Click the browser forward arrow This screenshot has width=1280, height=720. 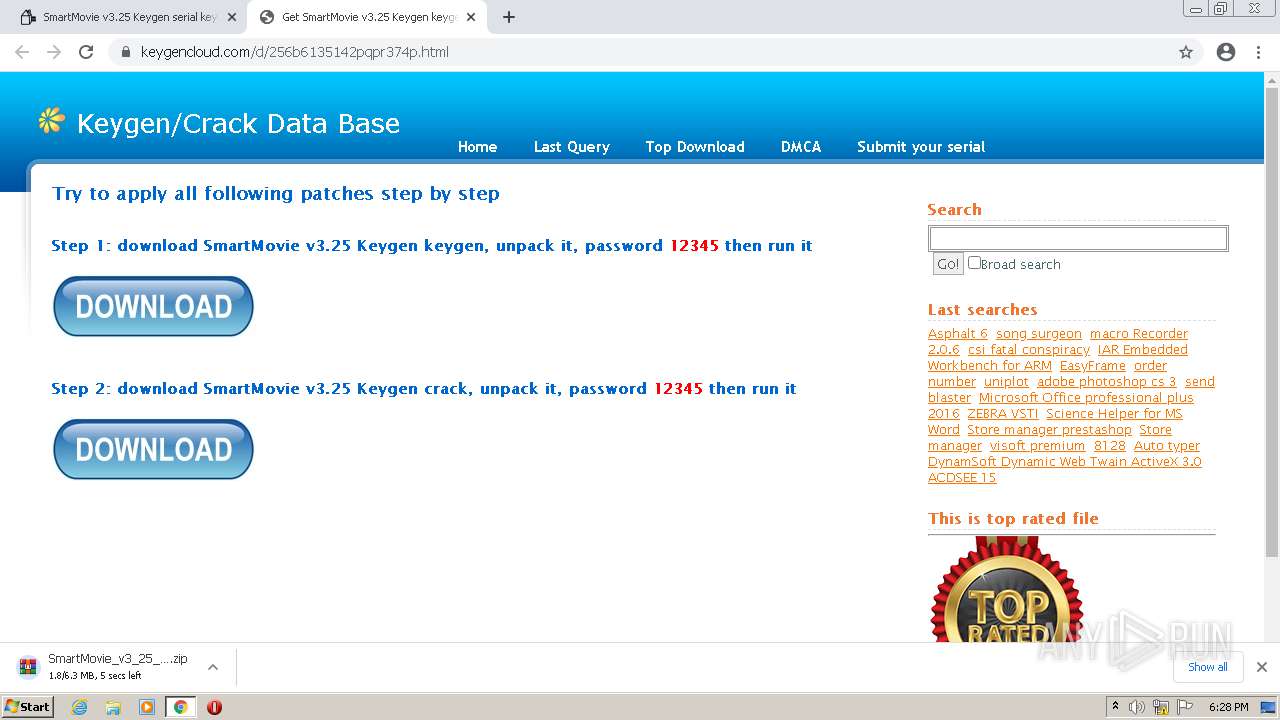click(x=54, y=52)
